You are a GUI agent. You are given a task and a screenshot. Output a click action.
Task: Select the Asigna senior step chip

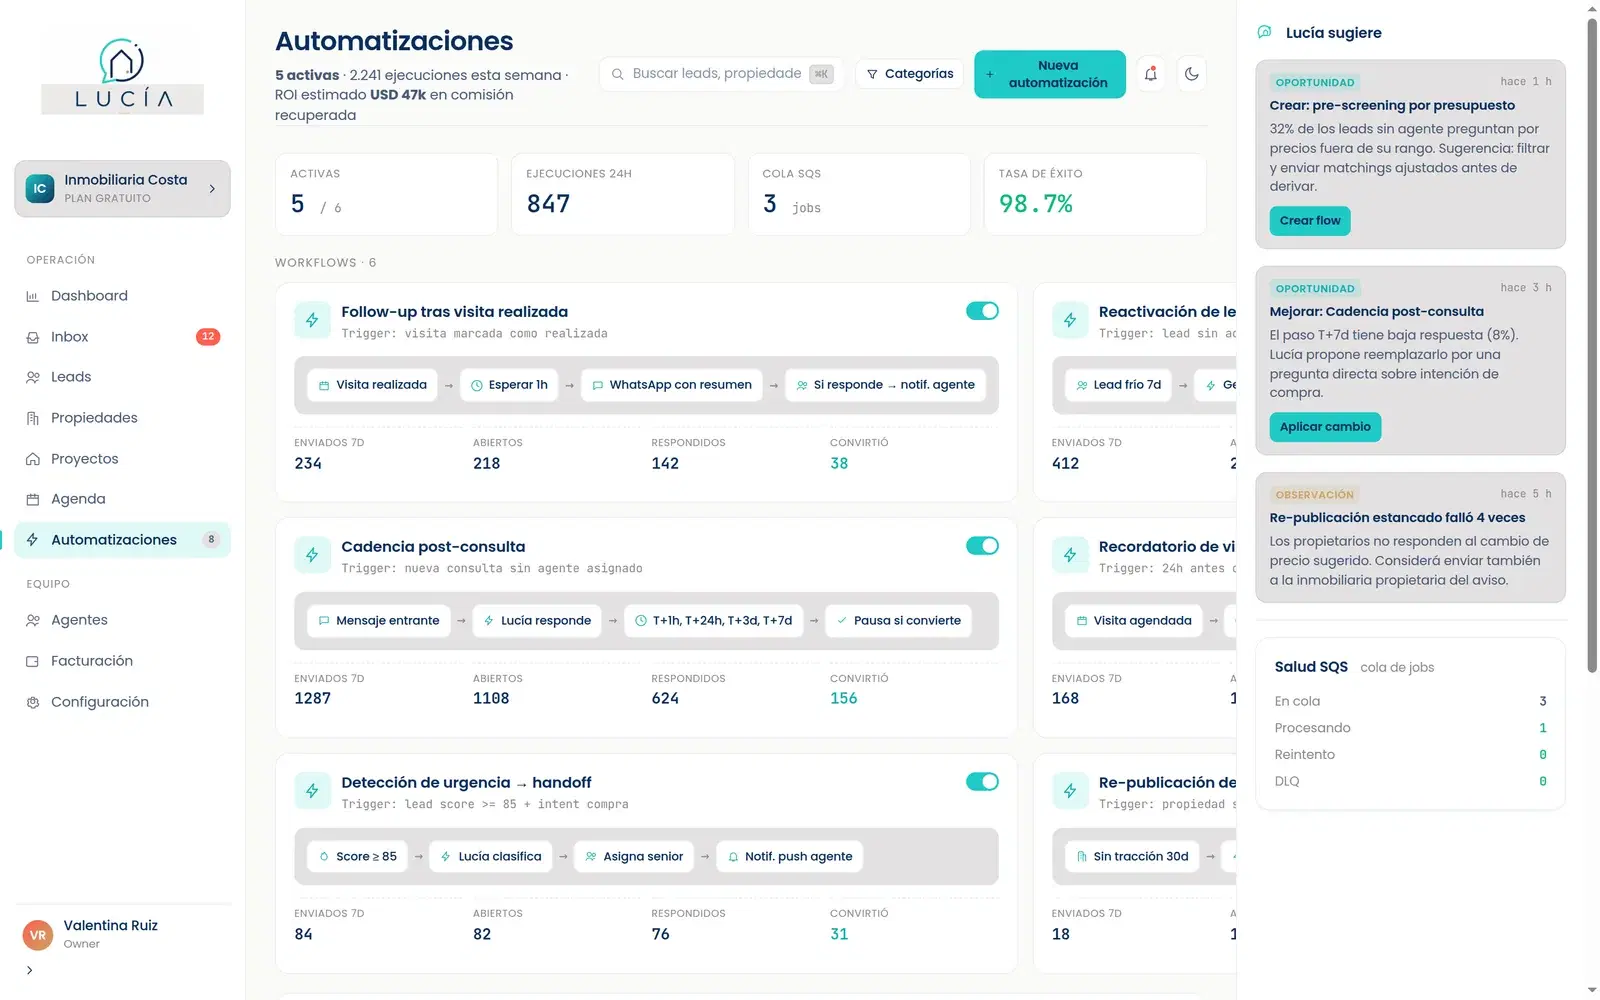pyautogui.click(x=634, y=857)
